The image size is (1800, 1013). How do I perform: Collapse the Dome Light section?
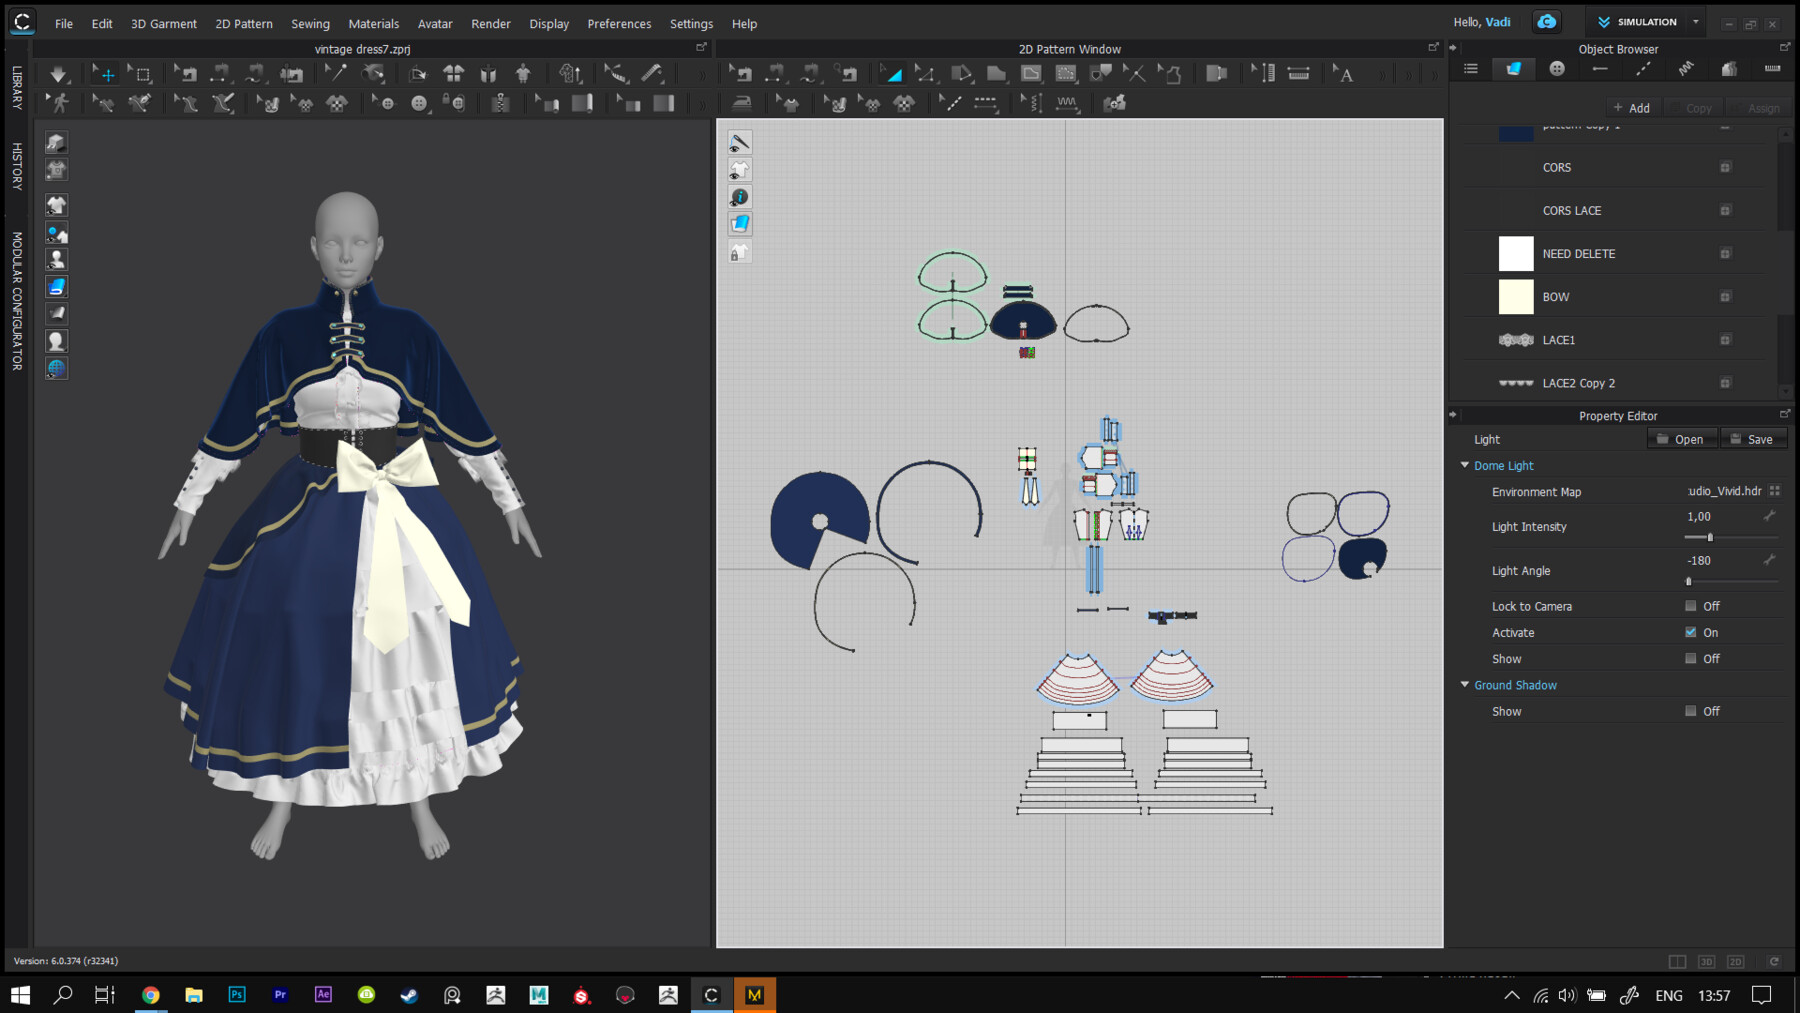click(x=1465, y=465)
